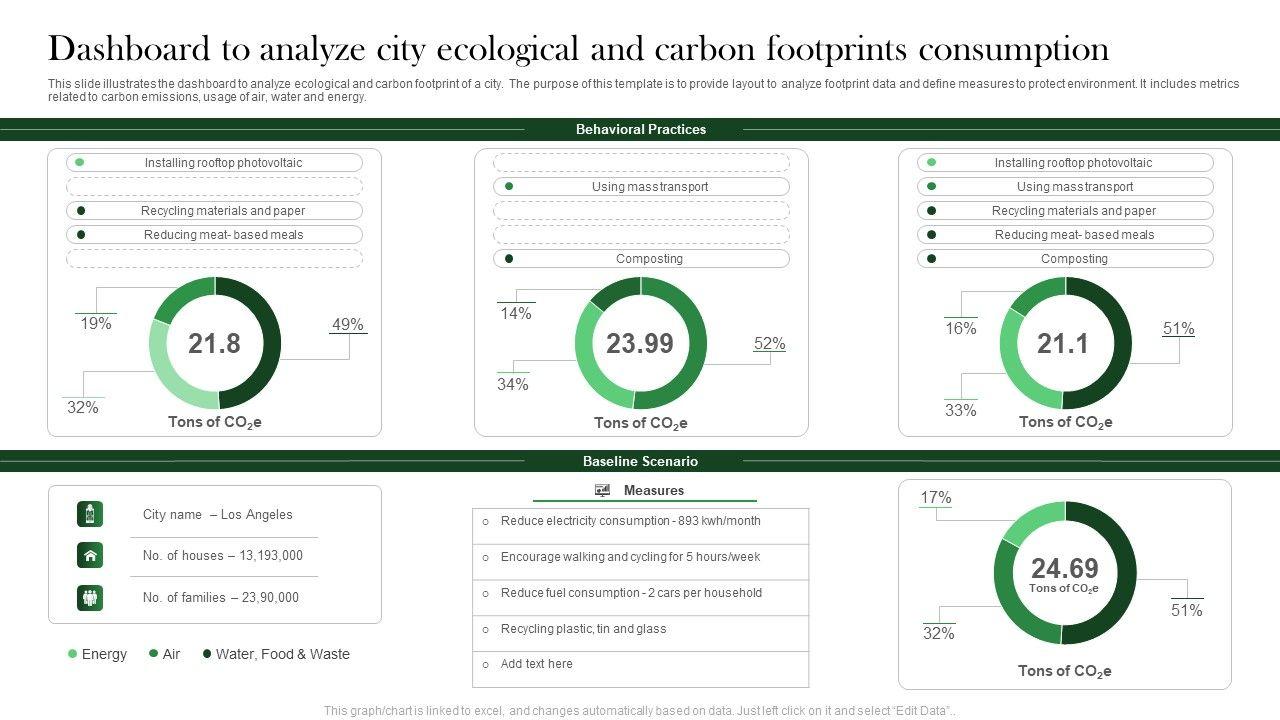
Task: Select bullet for Recycling plastic, tin and glass
Action: [486, 630]
